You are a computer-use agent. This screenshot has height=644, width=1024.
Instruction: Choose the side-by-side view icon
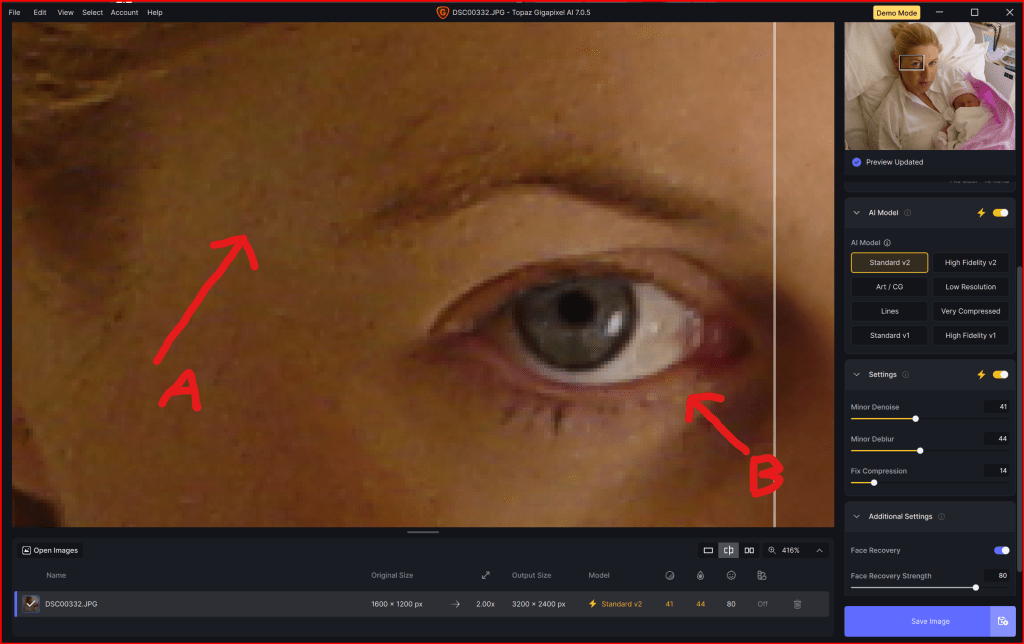tap(749, 550)
